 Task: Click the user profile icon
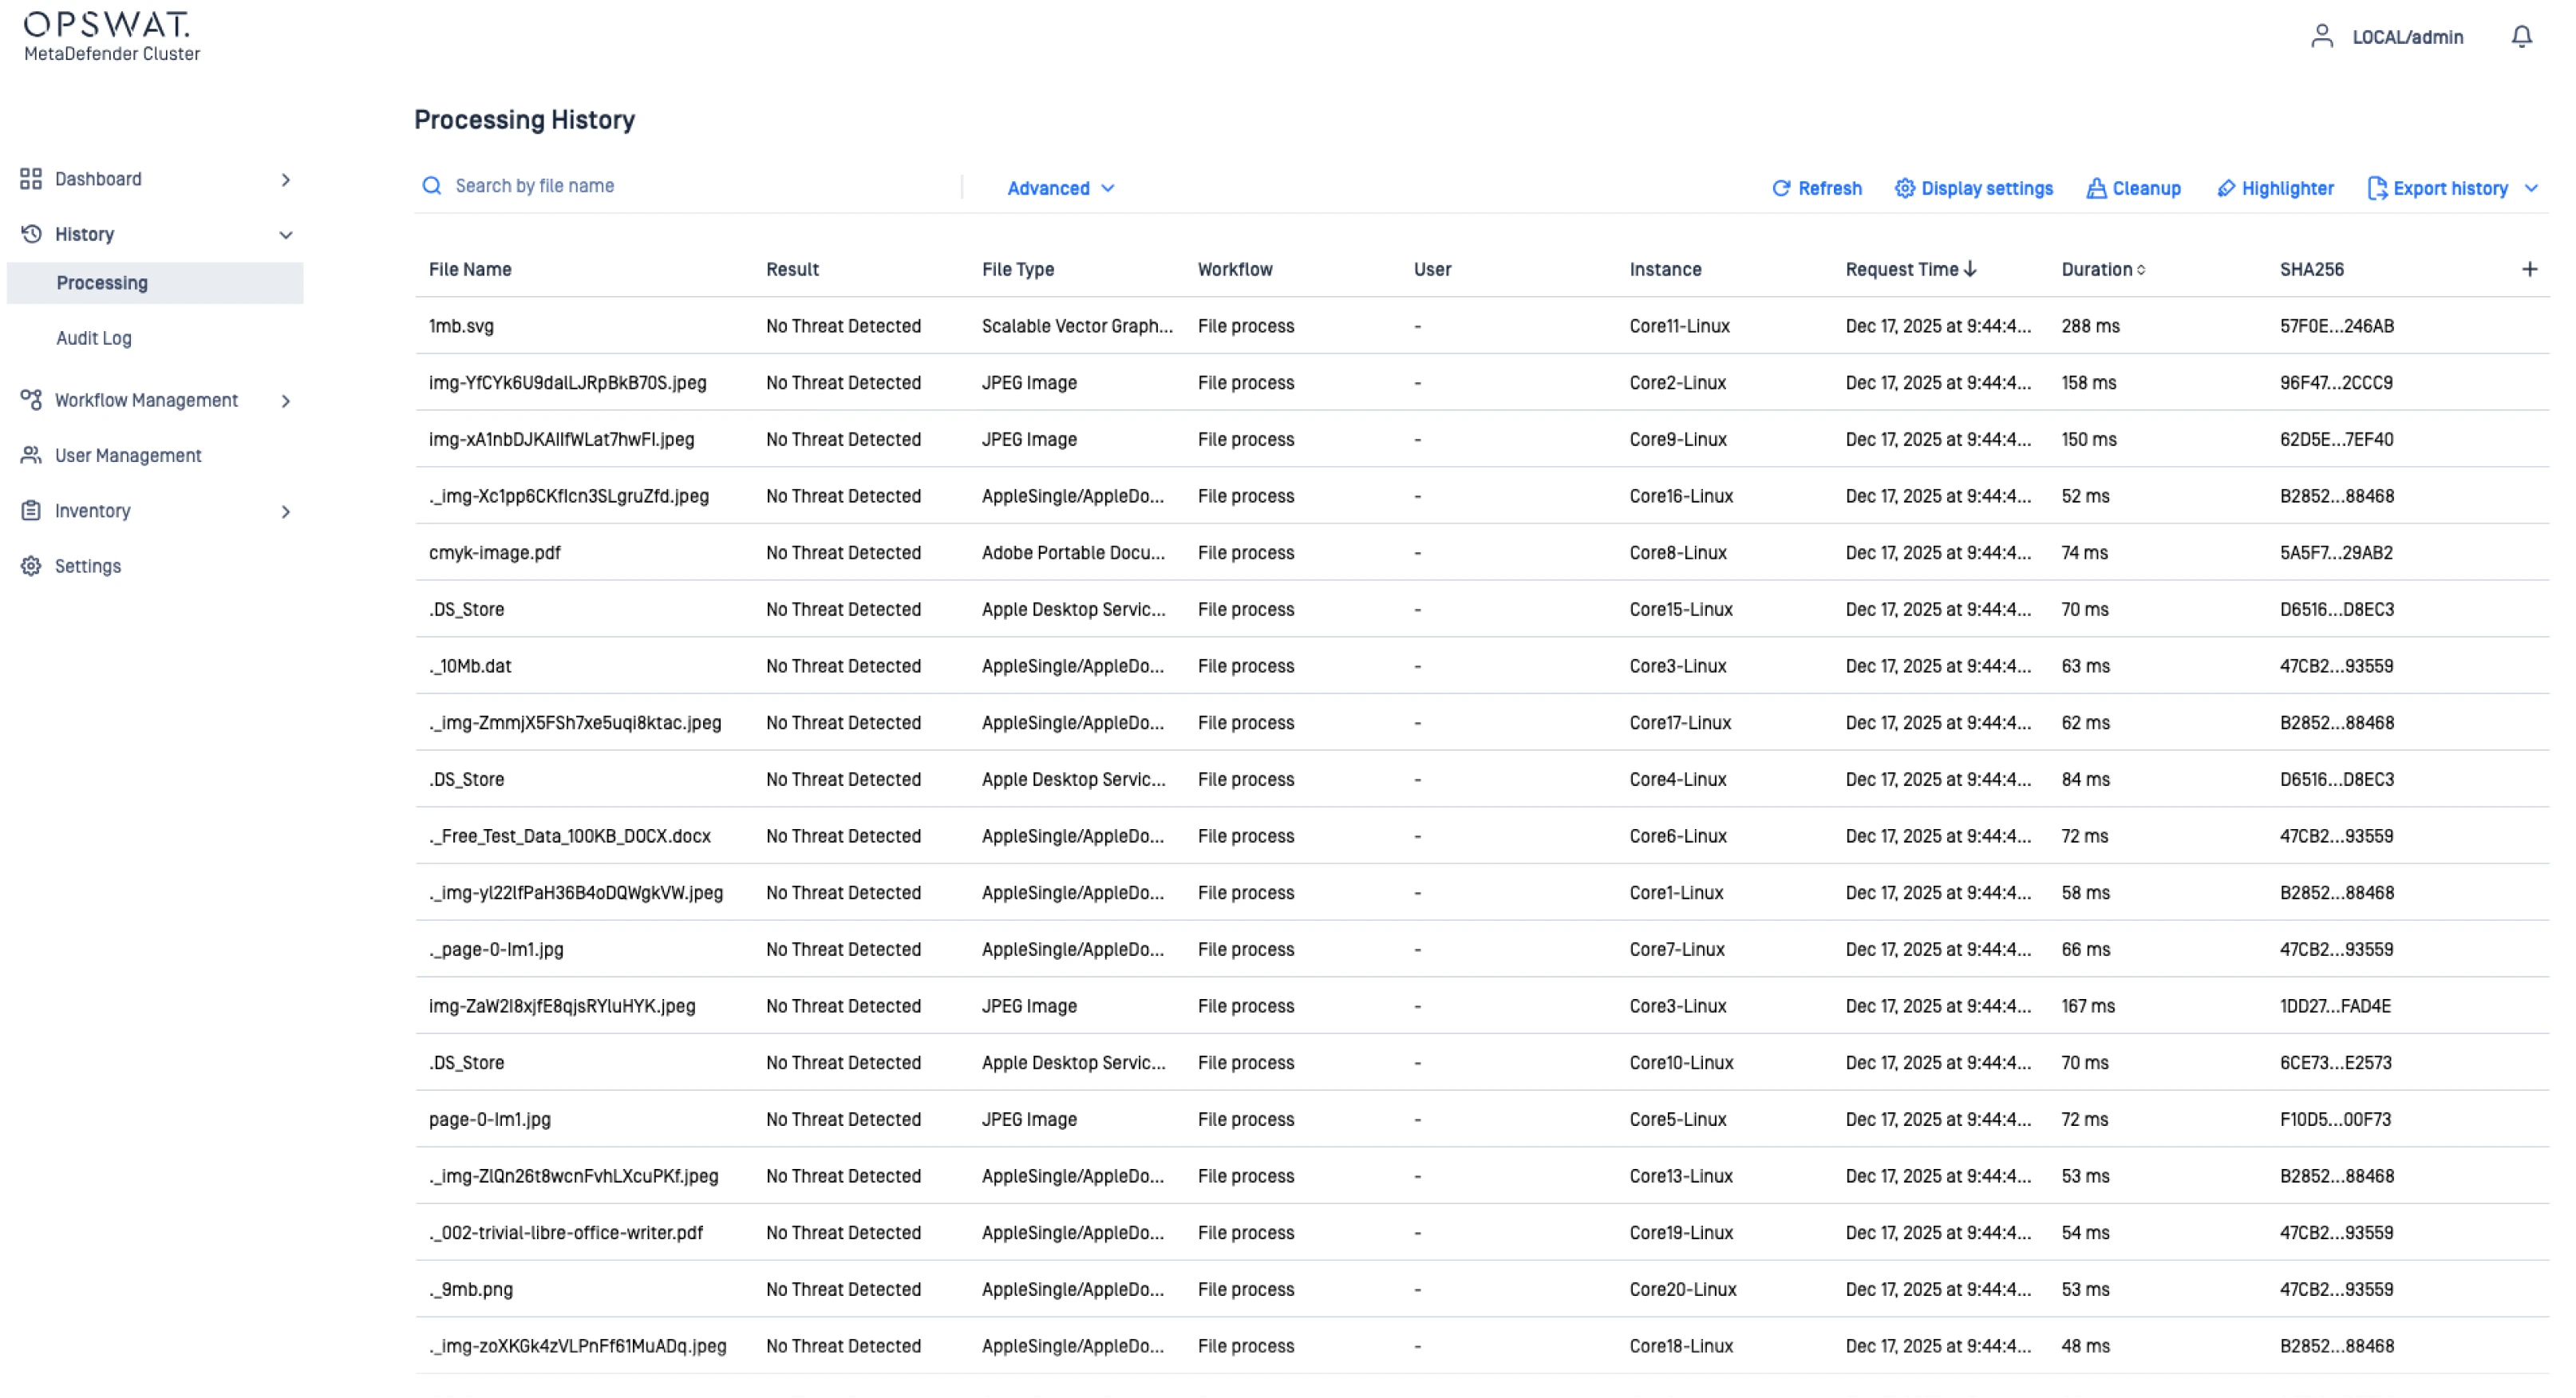(2321, 37)
